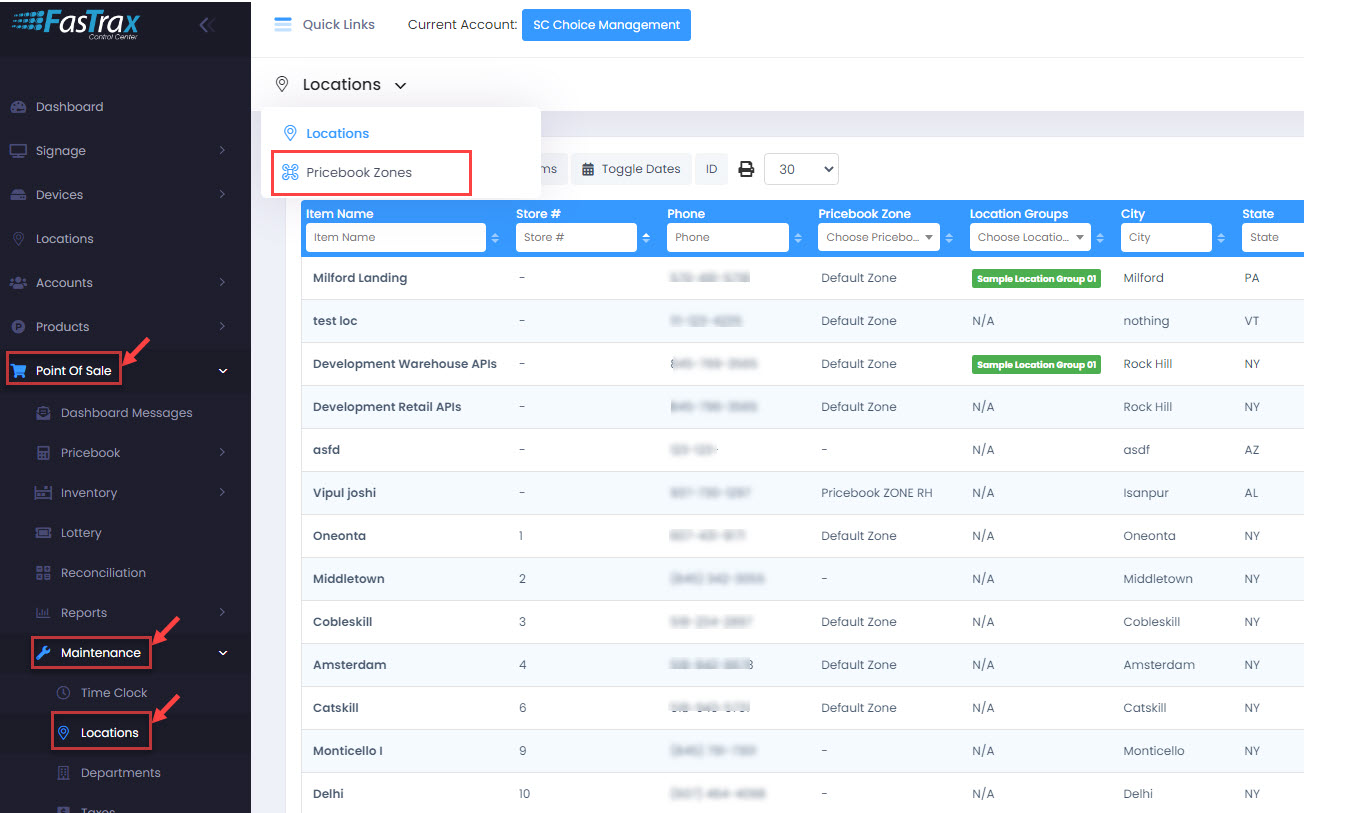Click Vipul joshi location name
Viewport: 1362px width, 813px height.
[x=345, y=493]
